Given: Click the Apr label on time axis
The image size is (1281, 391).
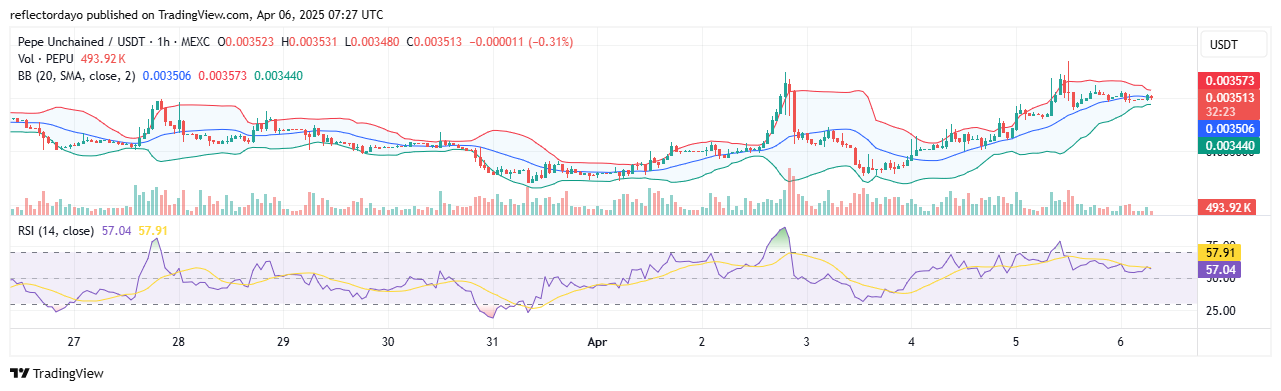Looking at the screenshot, I should pos(597,341).
